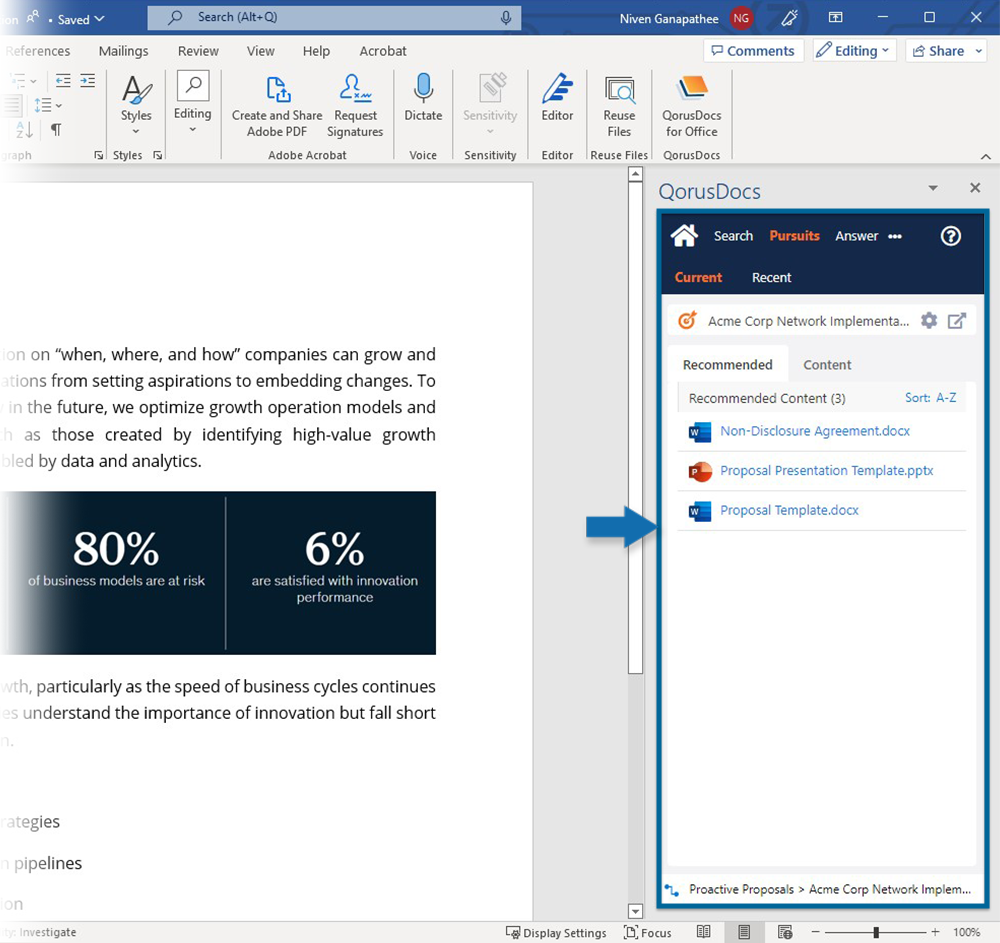Switch to the View ribbon tab
This screenshot has width=1000, height=943.
[x=260, y=51]
